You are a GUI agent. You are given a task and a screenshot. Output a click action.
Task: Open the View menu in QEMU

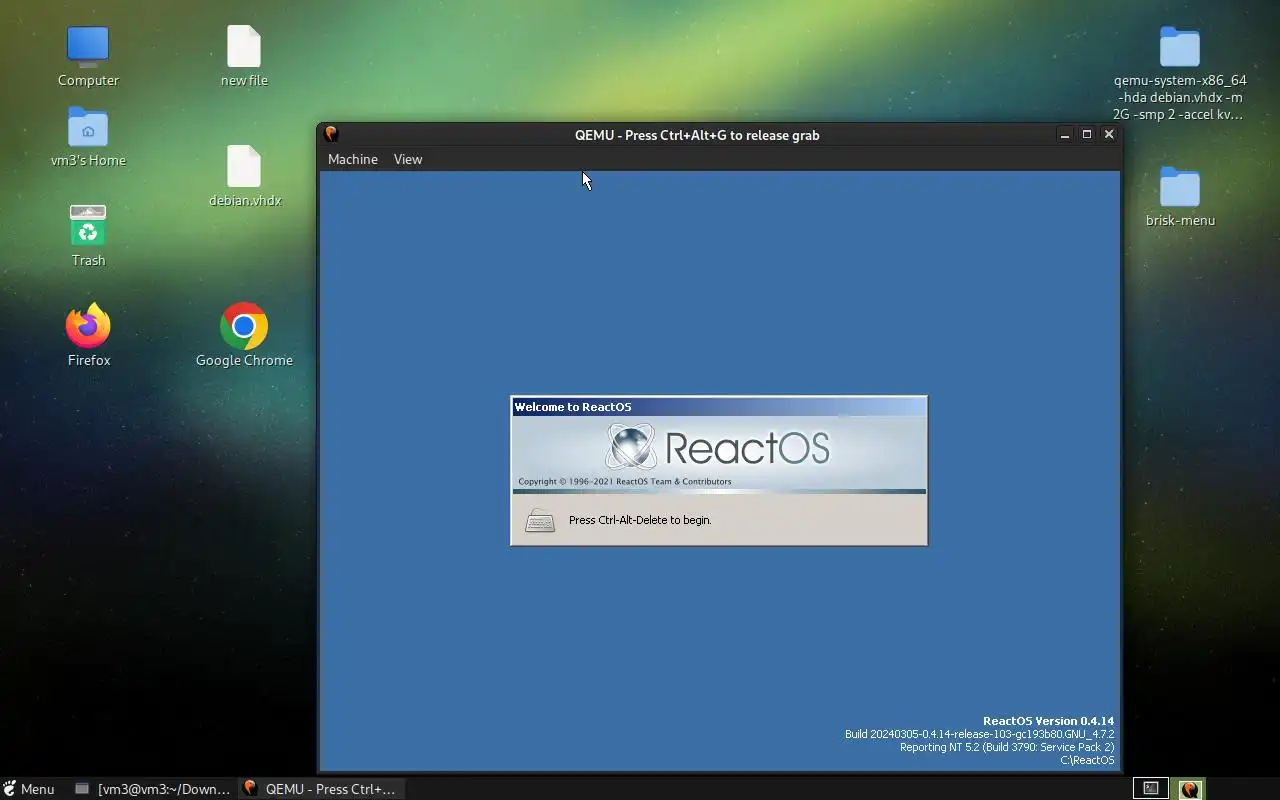(408, 159)
